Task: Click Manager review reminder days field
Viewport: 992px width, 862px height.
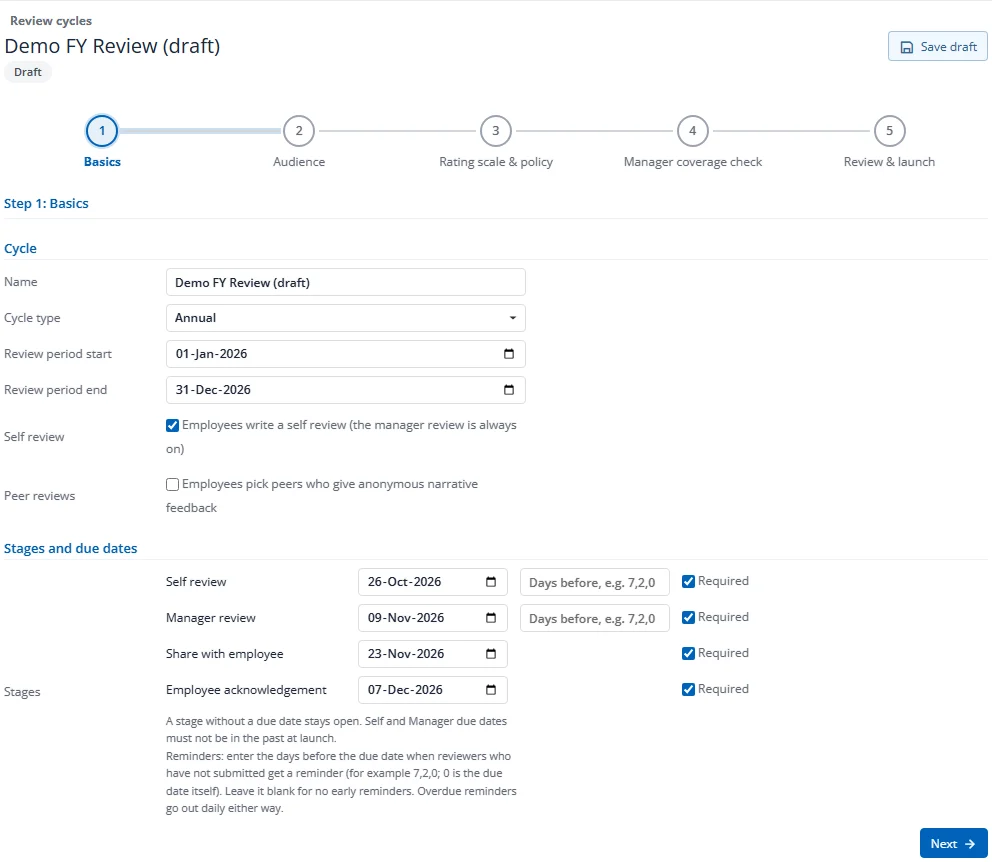Action: tap(595, 619)
